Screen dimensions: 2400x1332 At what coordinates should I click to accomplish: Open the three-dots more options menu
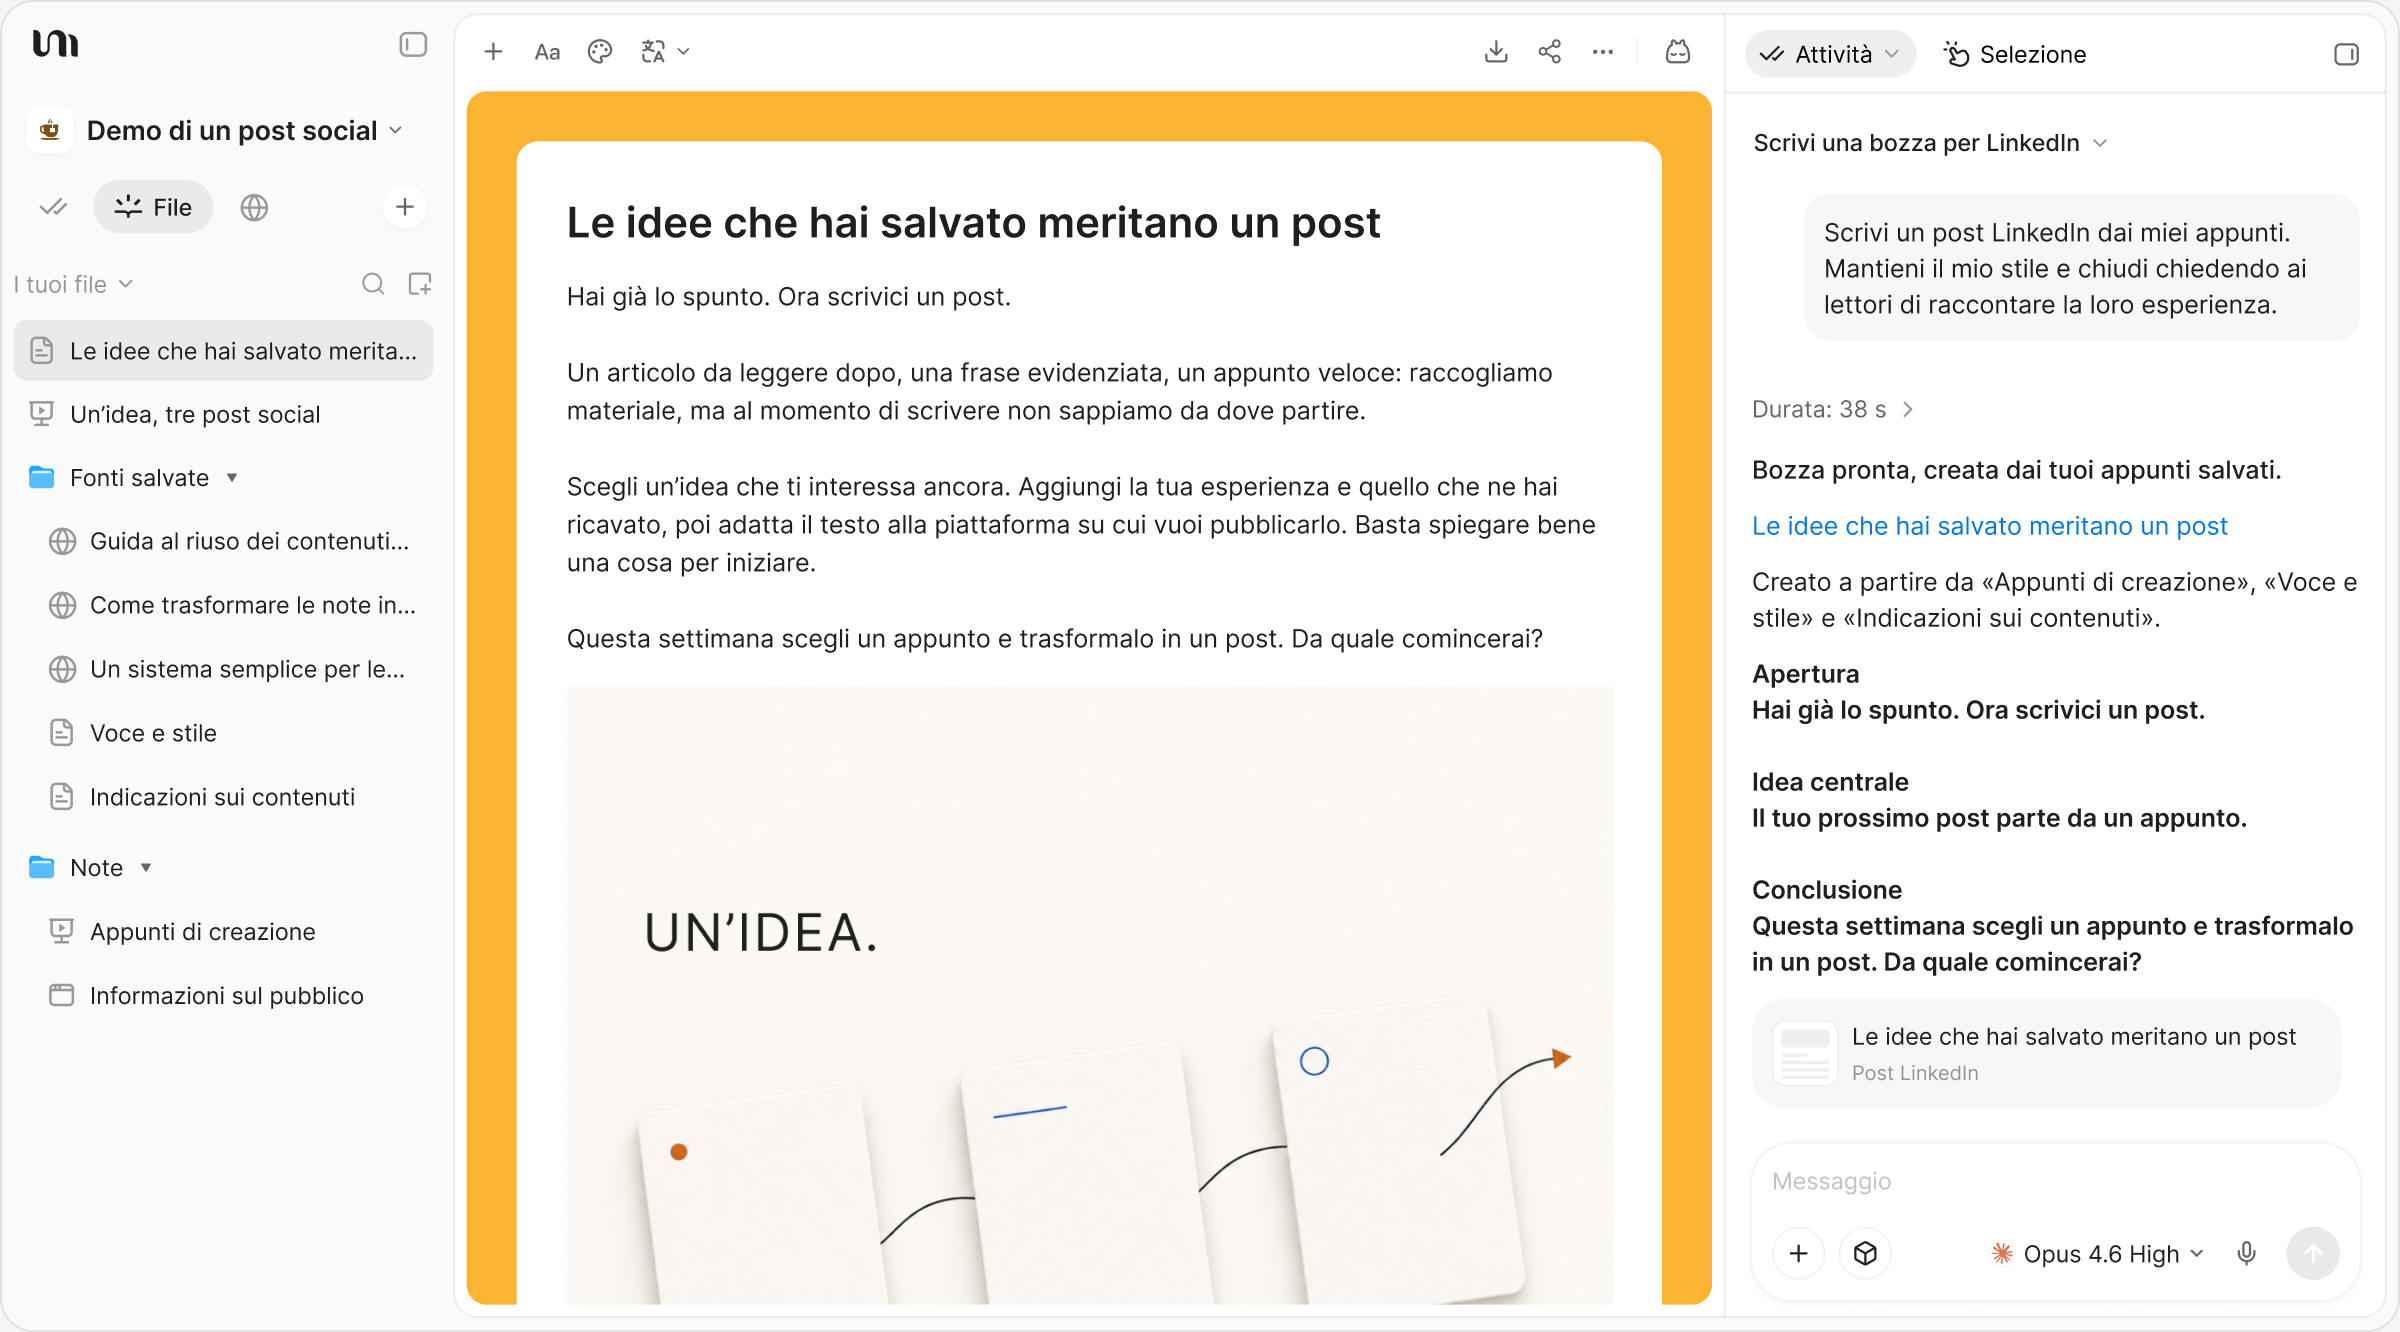click(1603, 52)
